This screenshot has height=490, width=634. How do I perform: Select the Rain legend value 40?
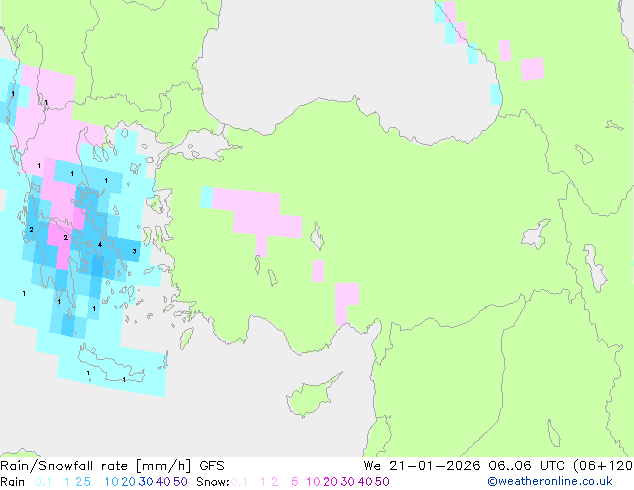tap(163, 482)
